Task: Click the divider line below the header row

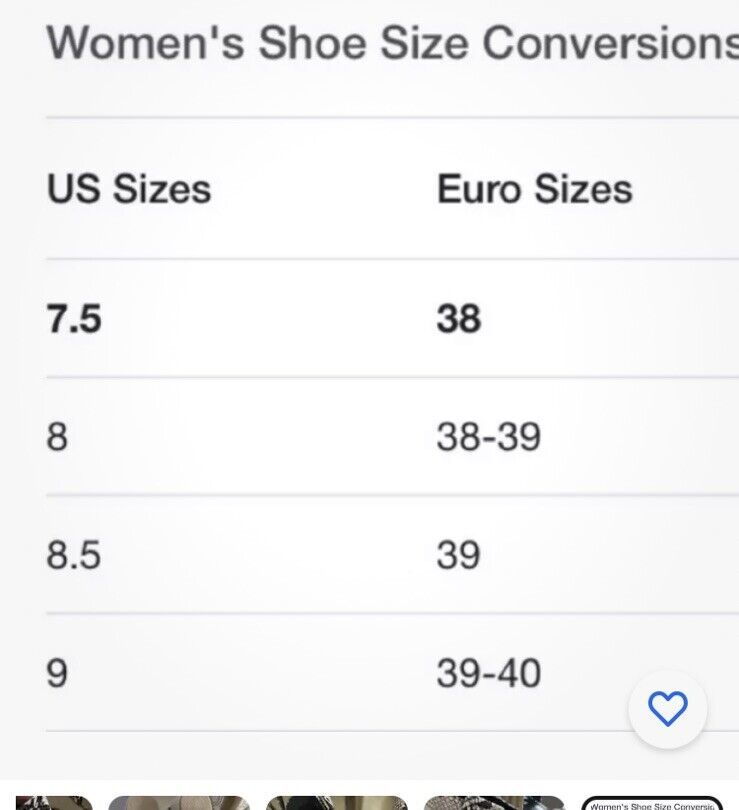Action: 392,258
